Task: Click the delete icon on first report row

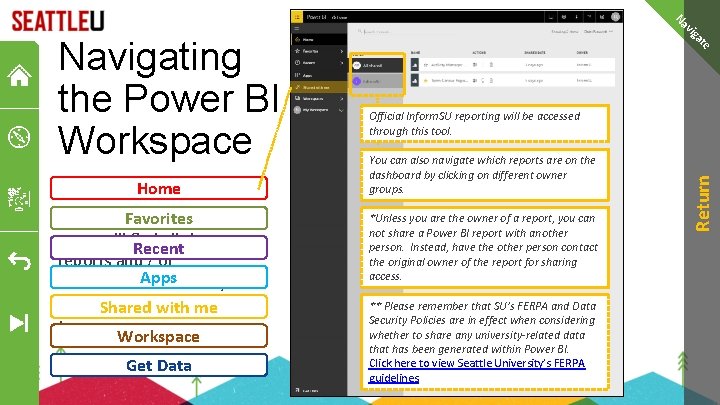Action: [491, 65]
